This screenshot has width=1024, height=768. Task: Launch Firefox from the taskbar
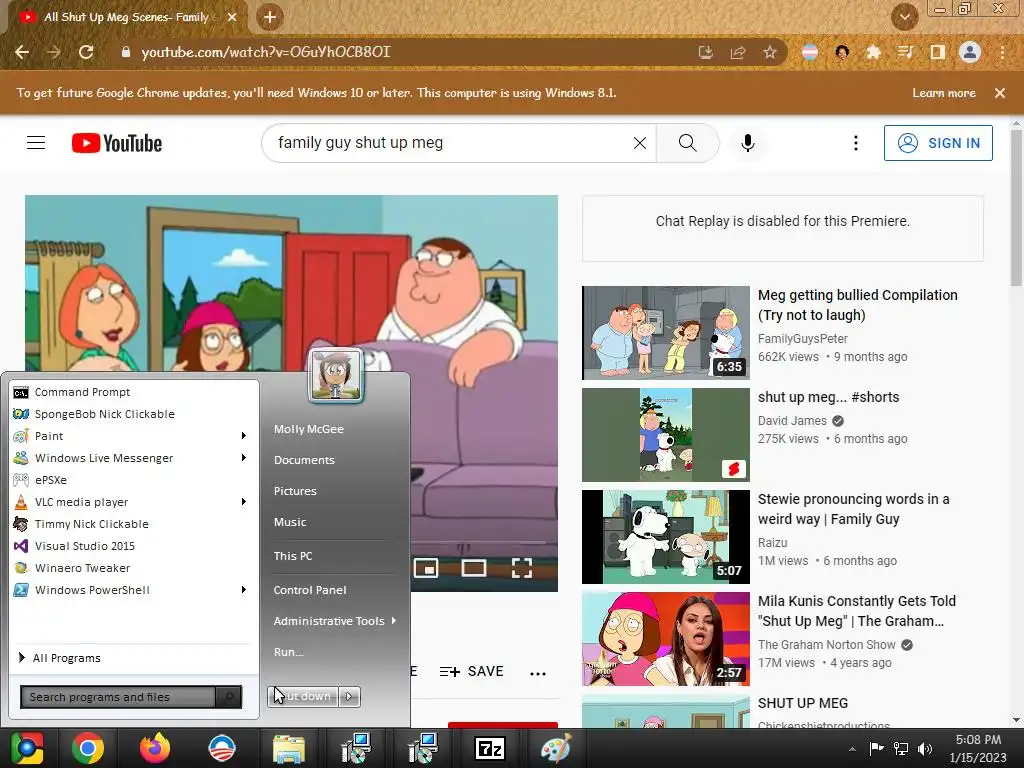pyautogui.click(x=155, y=748)
